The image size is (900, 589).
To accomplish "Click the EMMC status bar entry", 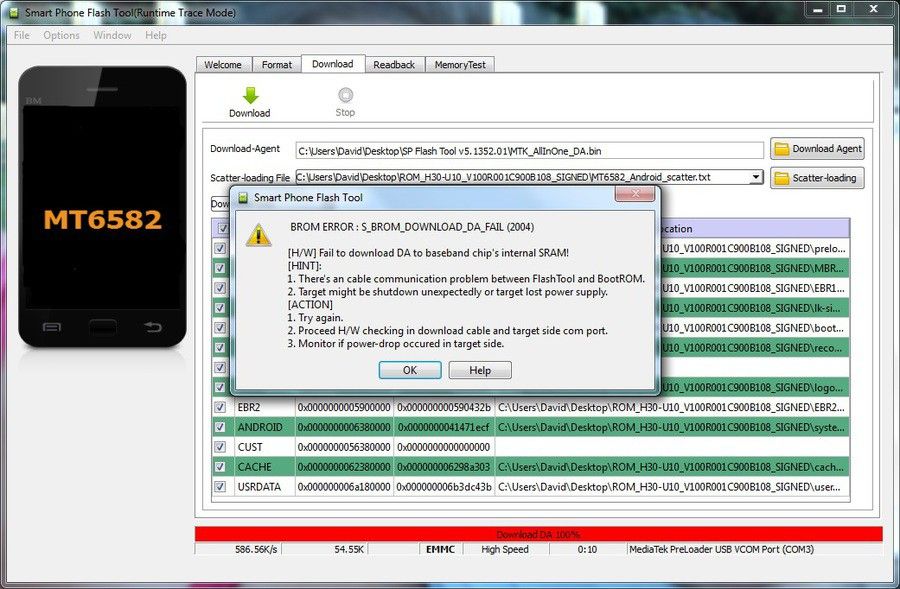I will coord(440,549).
